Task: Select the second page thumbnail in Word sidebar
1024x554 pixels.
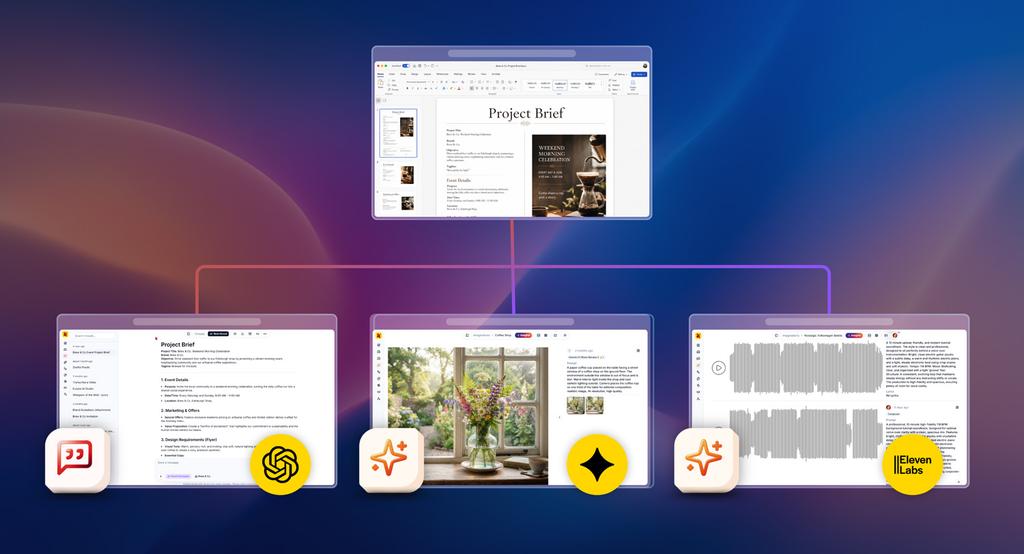Action: pos(399,174)
